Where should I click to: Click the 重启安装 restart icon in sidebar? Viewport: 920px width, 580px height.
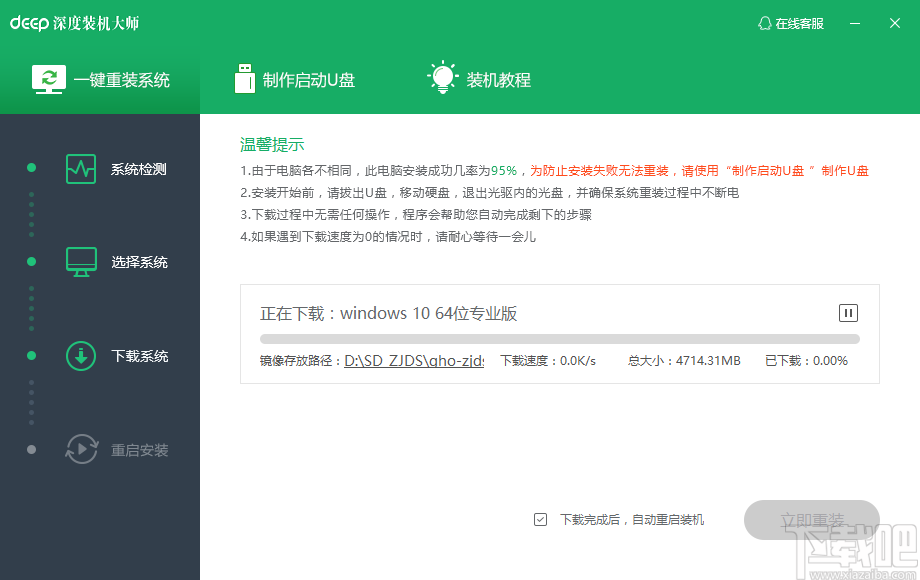81,449
